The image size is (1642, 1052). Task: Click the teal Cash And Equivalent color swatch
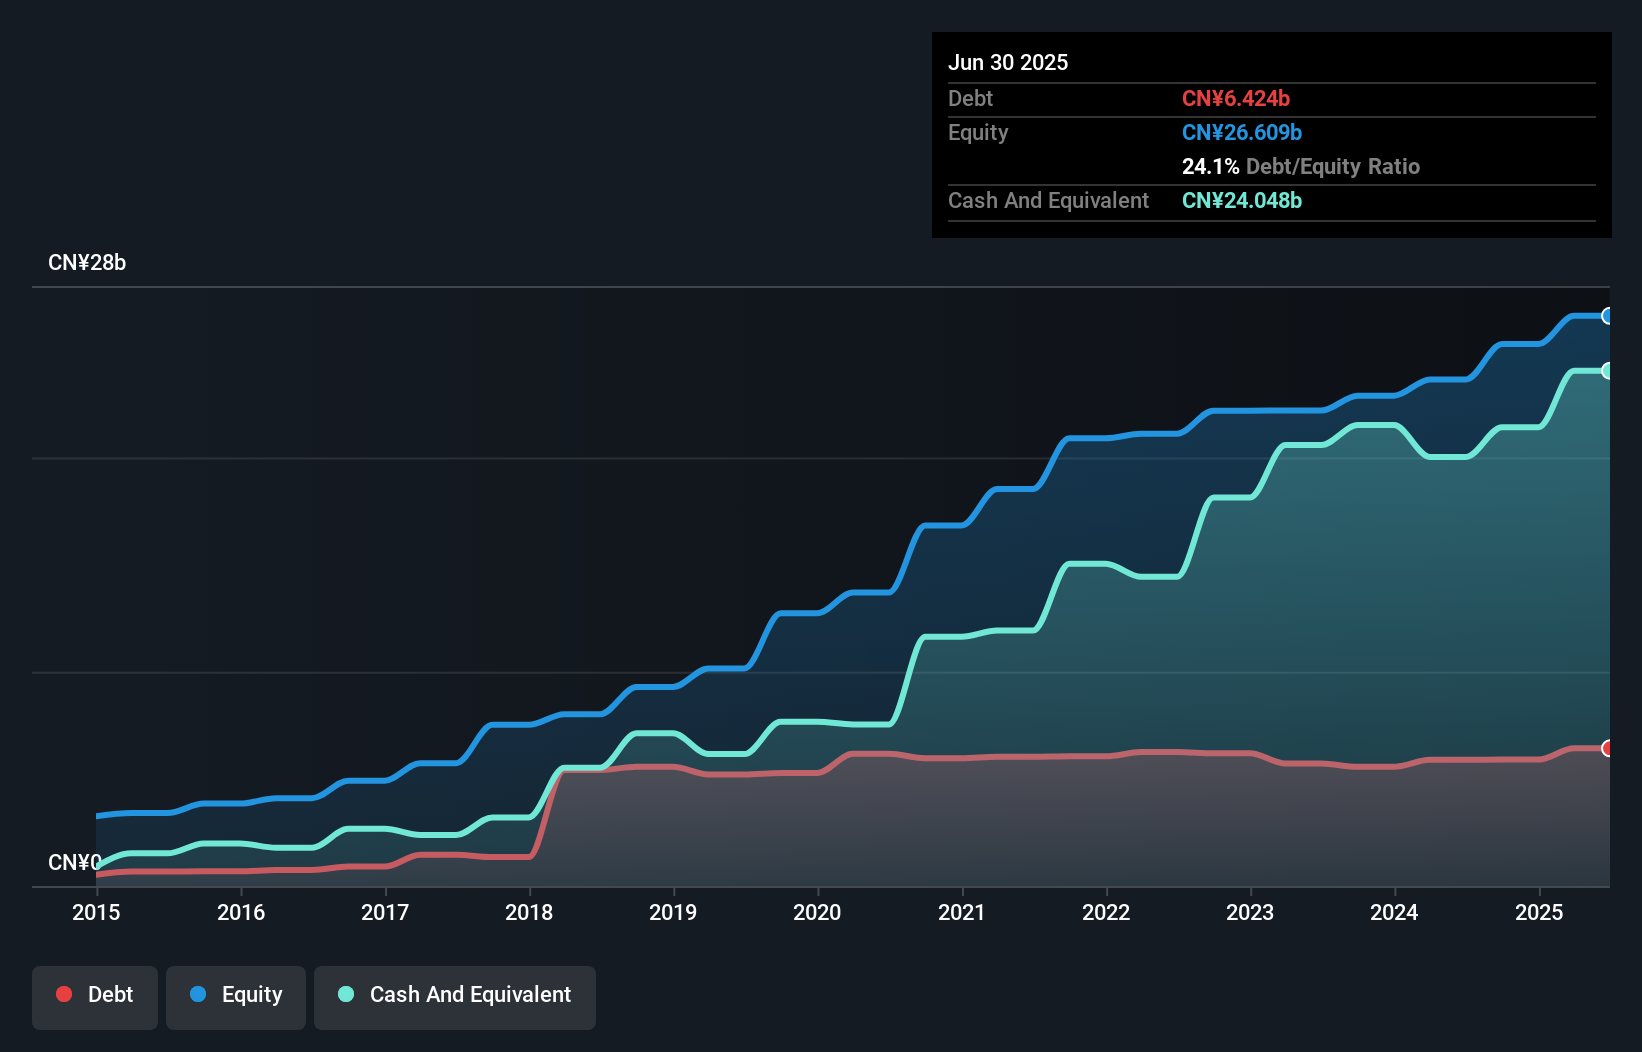(x=345, y=994)
